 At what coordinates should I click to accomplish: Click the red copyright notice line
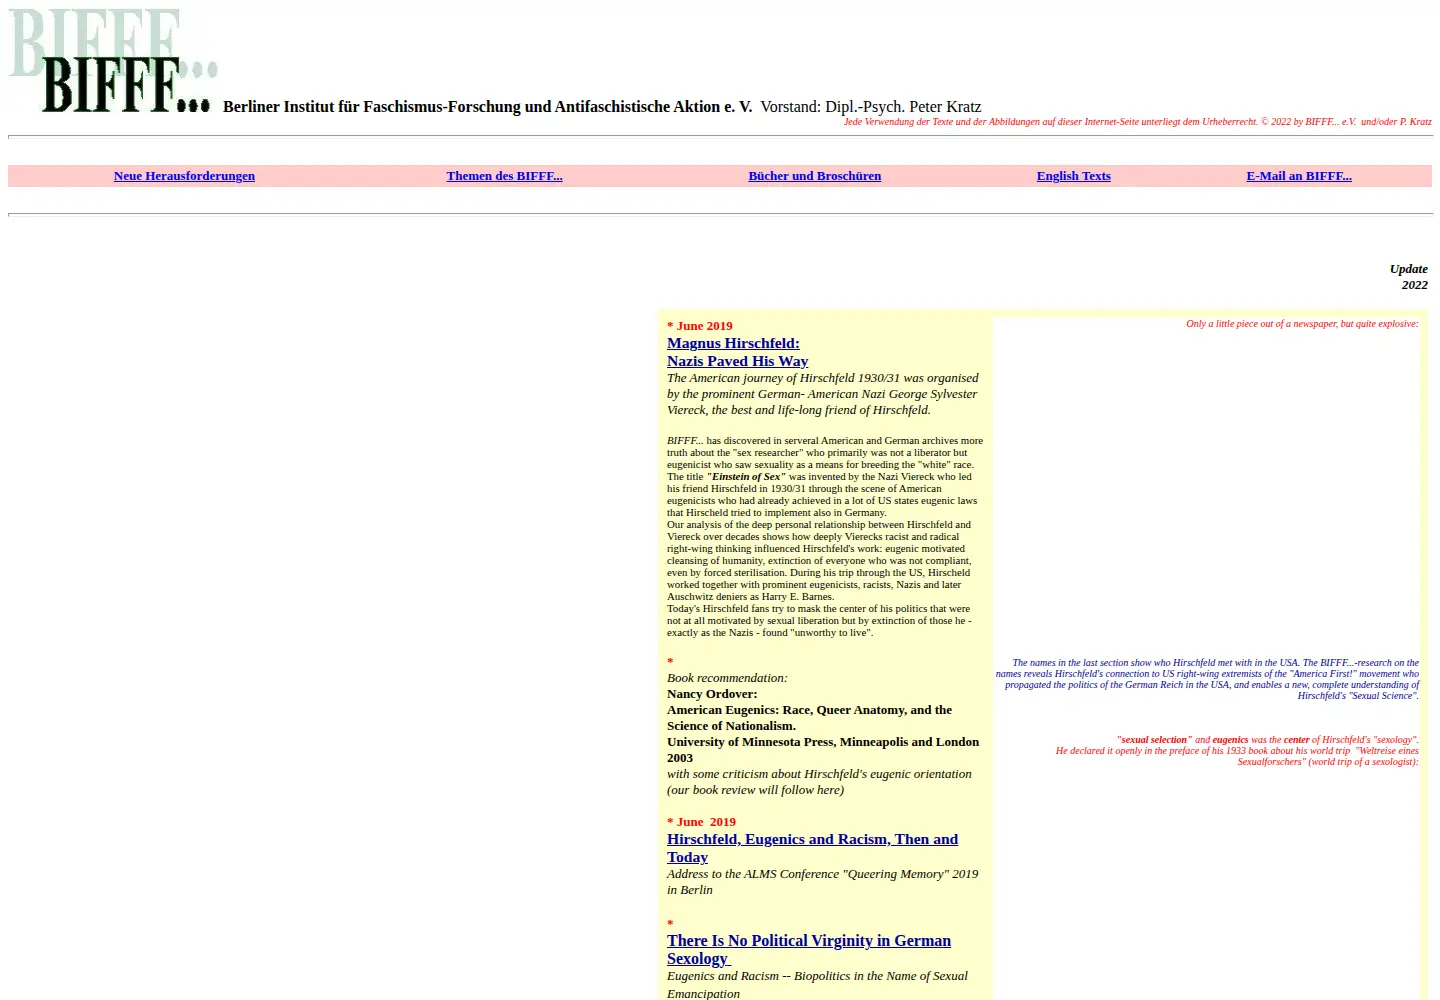tap(1137, 122)
